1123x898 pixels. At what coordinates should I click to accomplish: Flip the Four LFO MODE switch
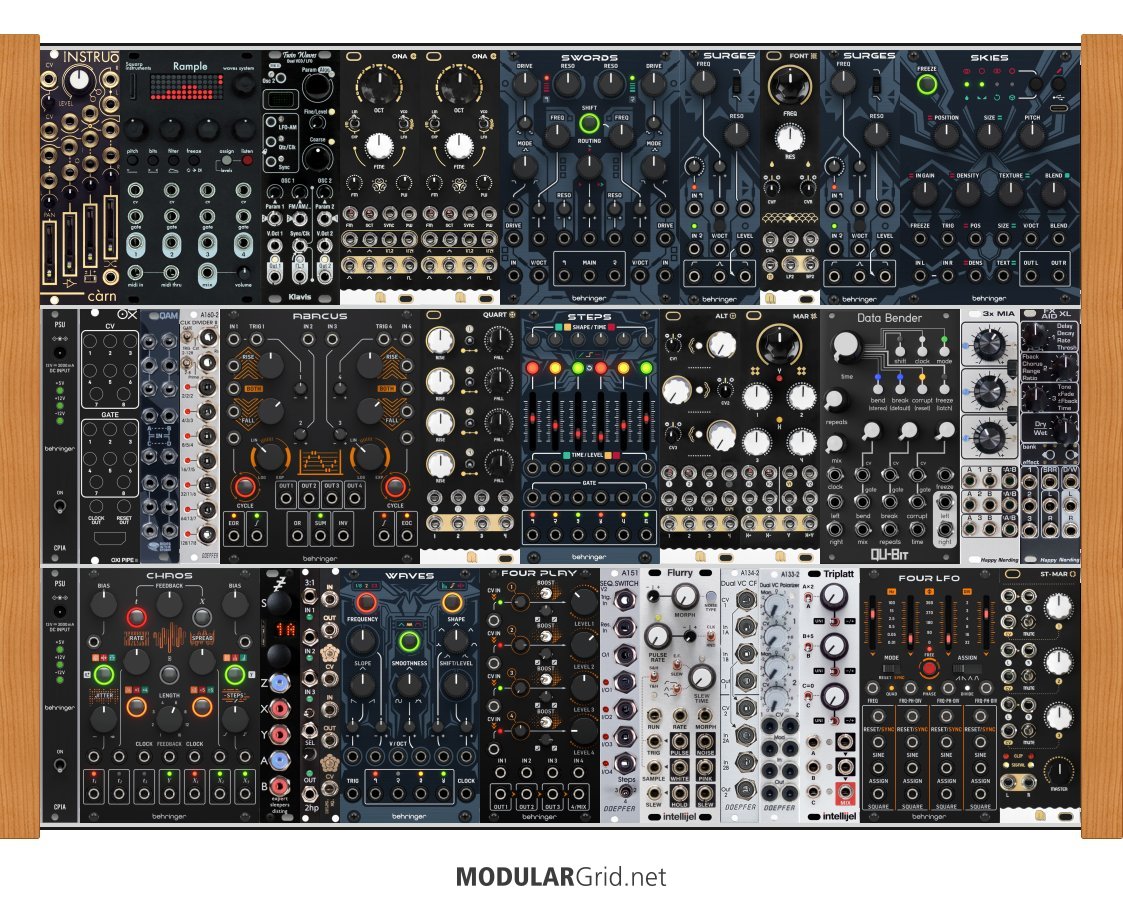tap(892, 668)
